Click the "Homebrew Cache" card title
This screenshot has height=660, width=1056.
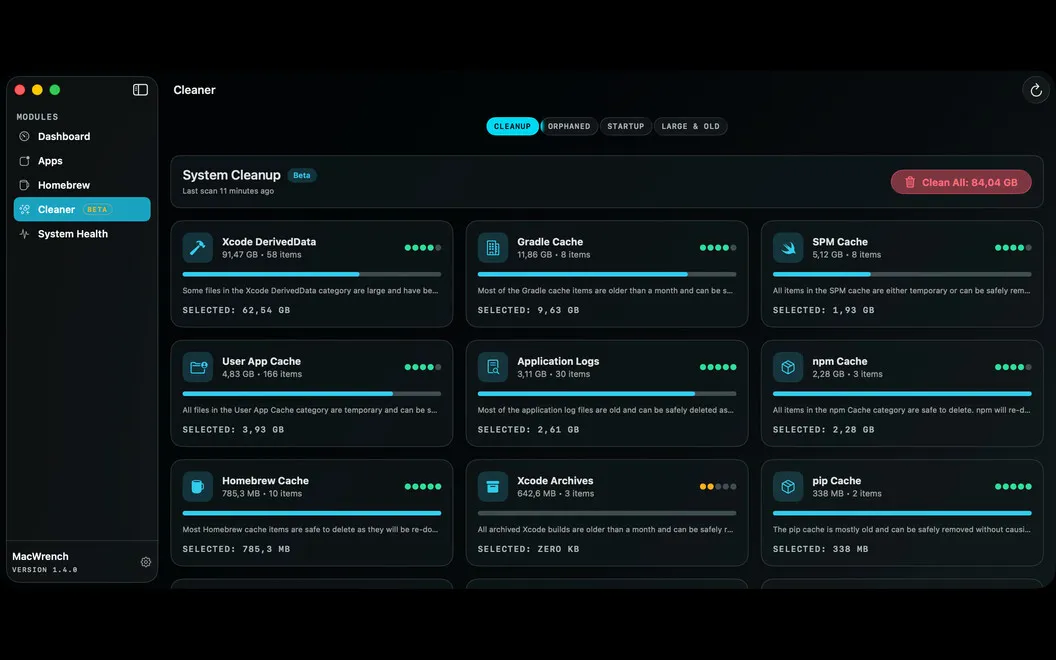coord(265,481)
